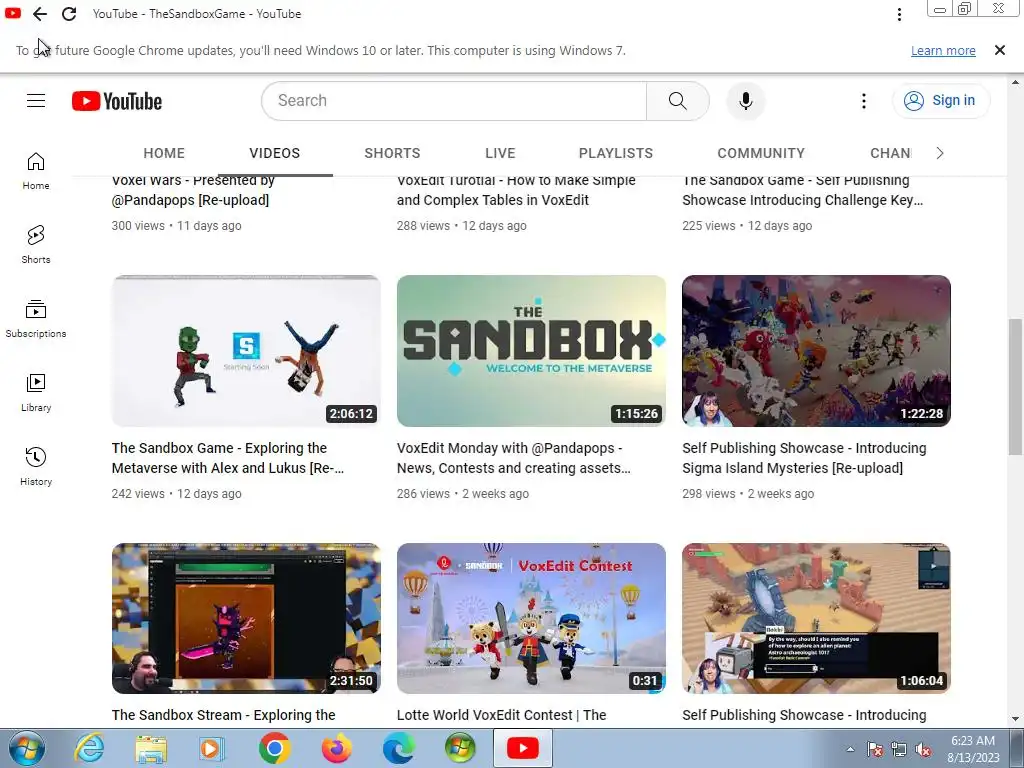Click the YouTube app taskbar button
Image resolution: width=1024 pixels, height=768 pixels.
coord(522,748)
